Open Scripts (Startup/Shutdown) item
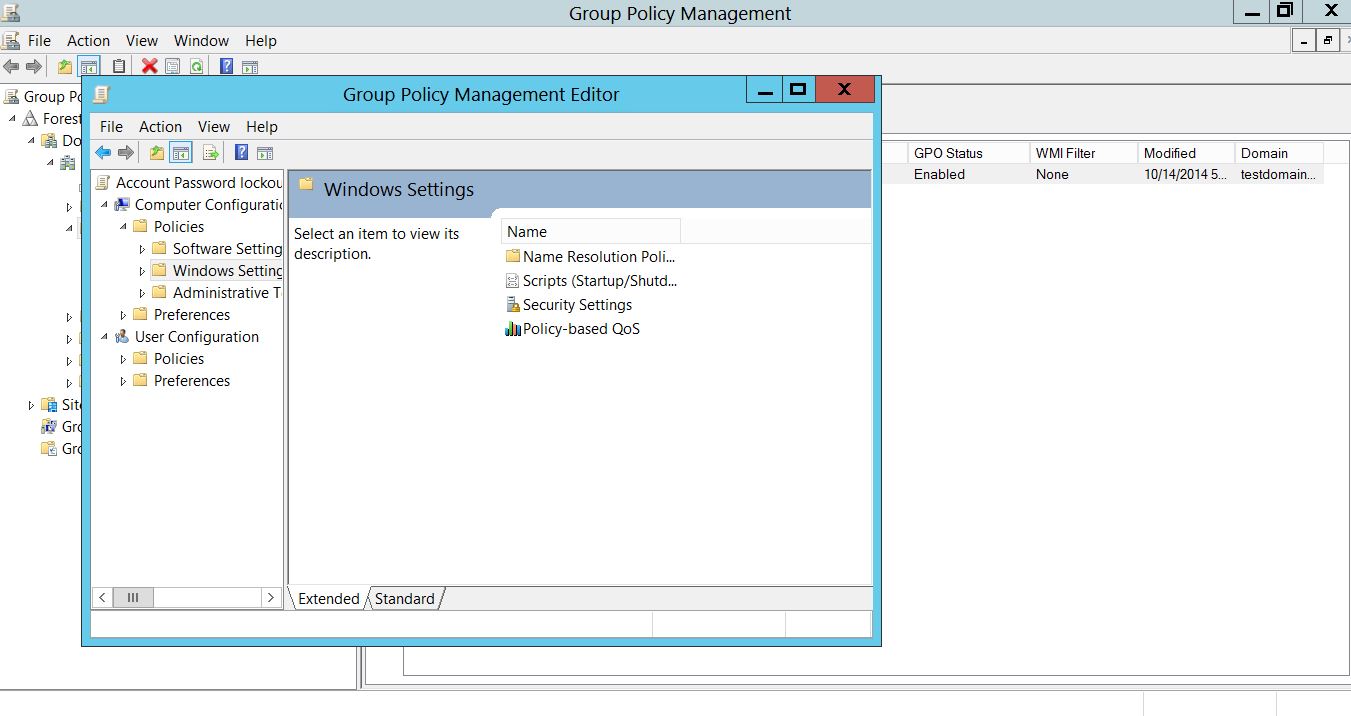 592,281
